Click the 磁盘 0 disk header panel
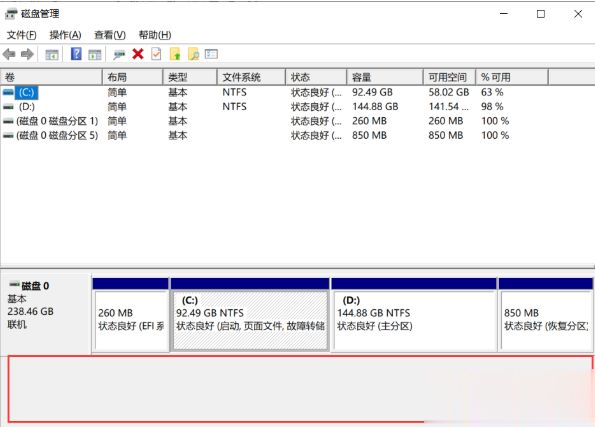 pyautogui.click(x=46, y=314)
